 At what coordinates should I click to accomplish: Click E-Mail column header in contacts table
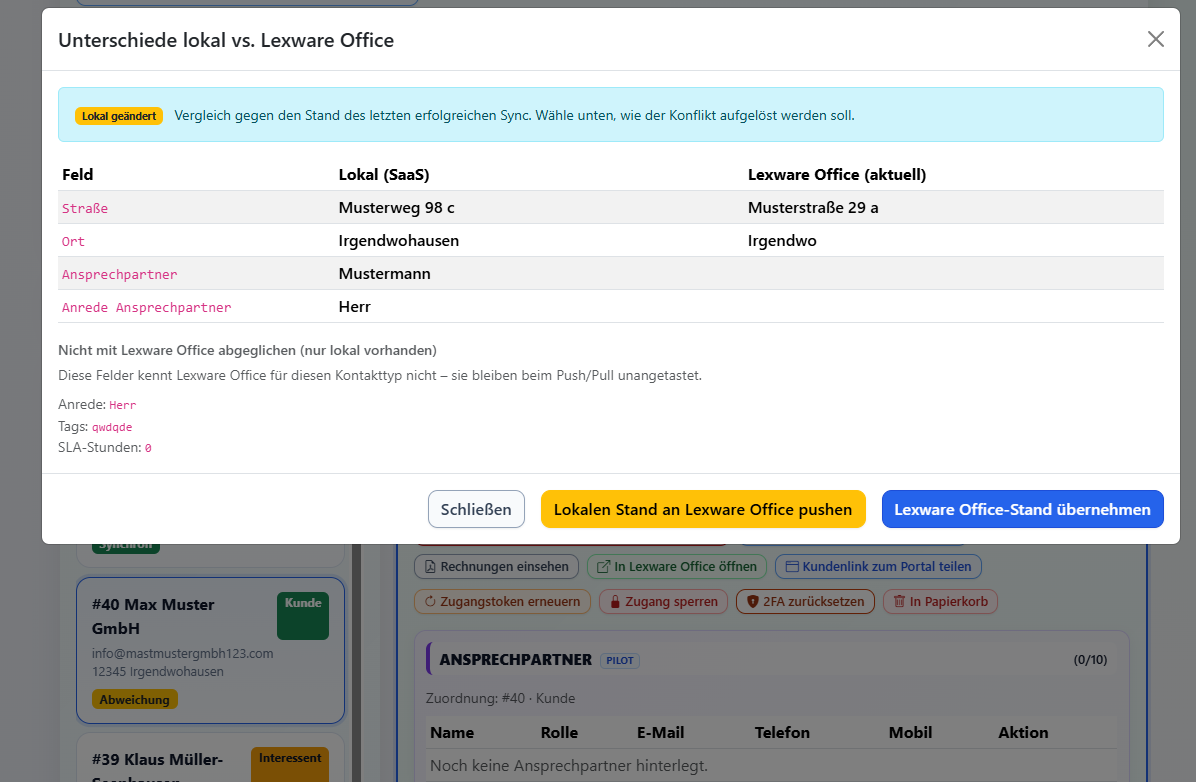(x=661, y=732)
